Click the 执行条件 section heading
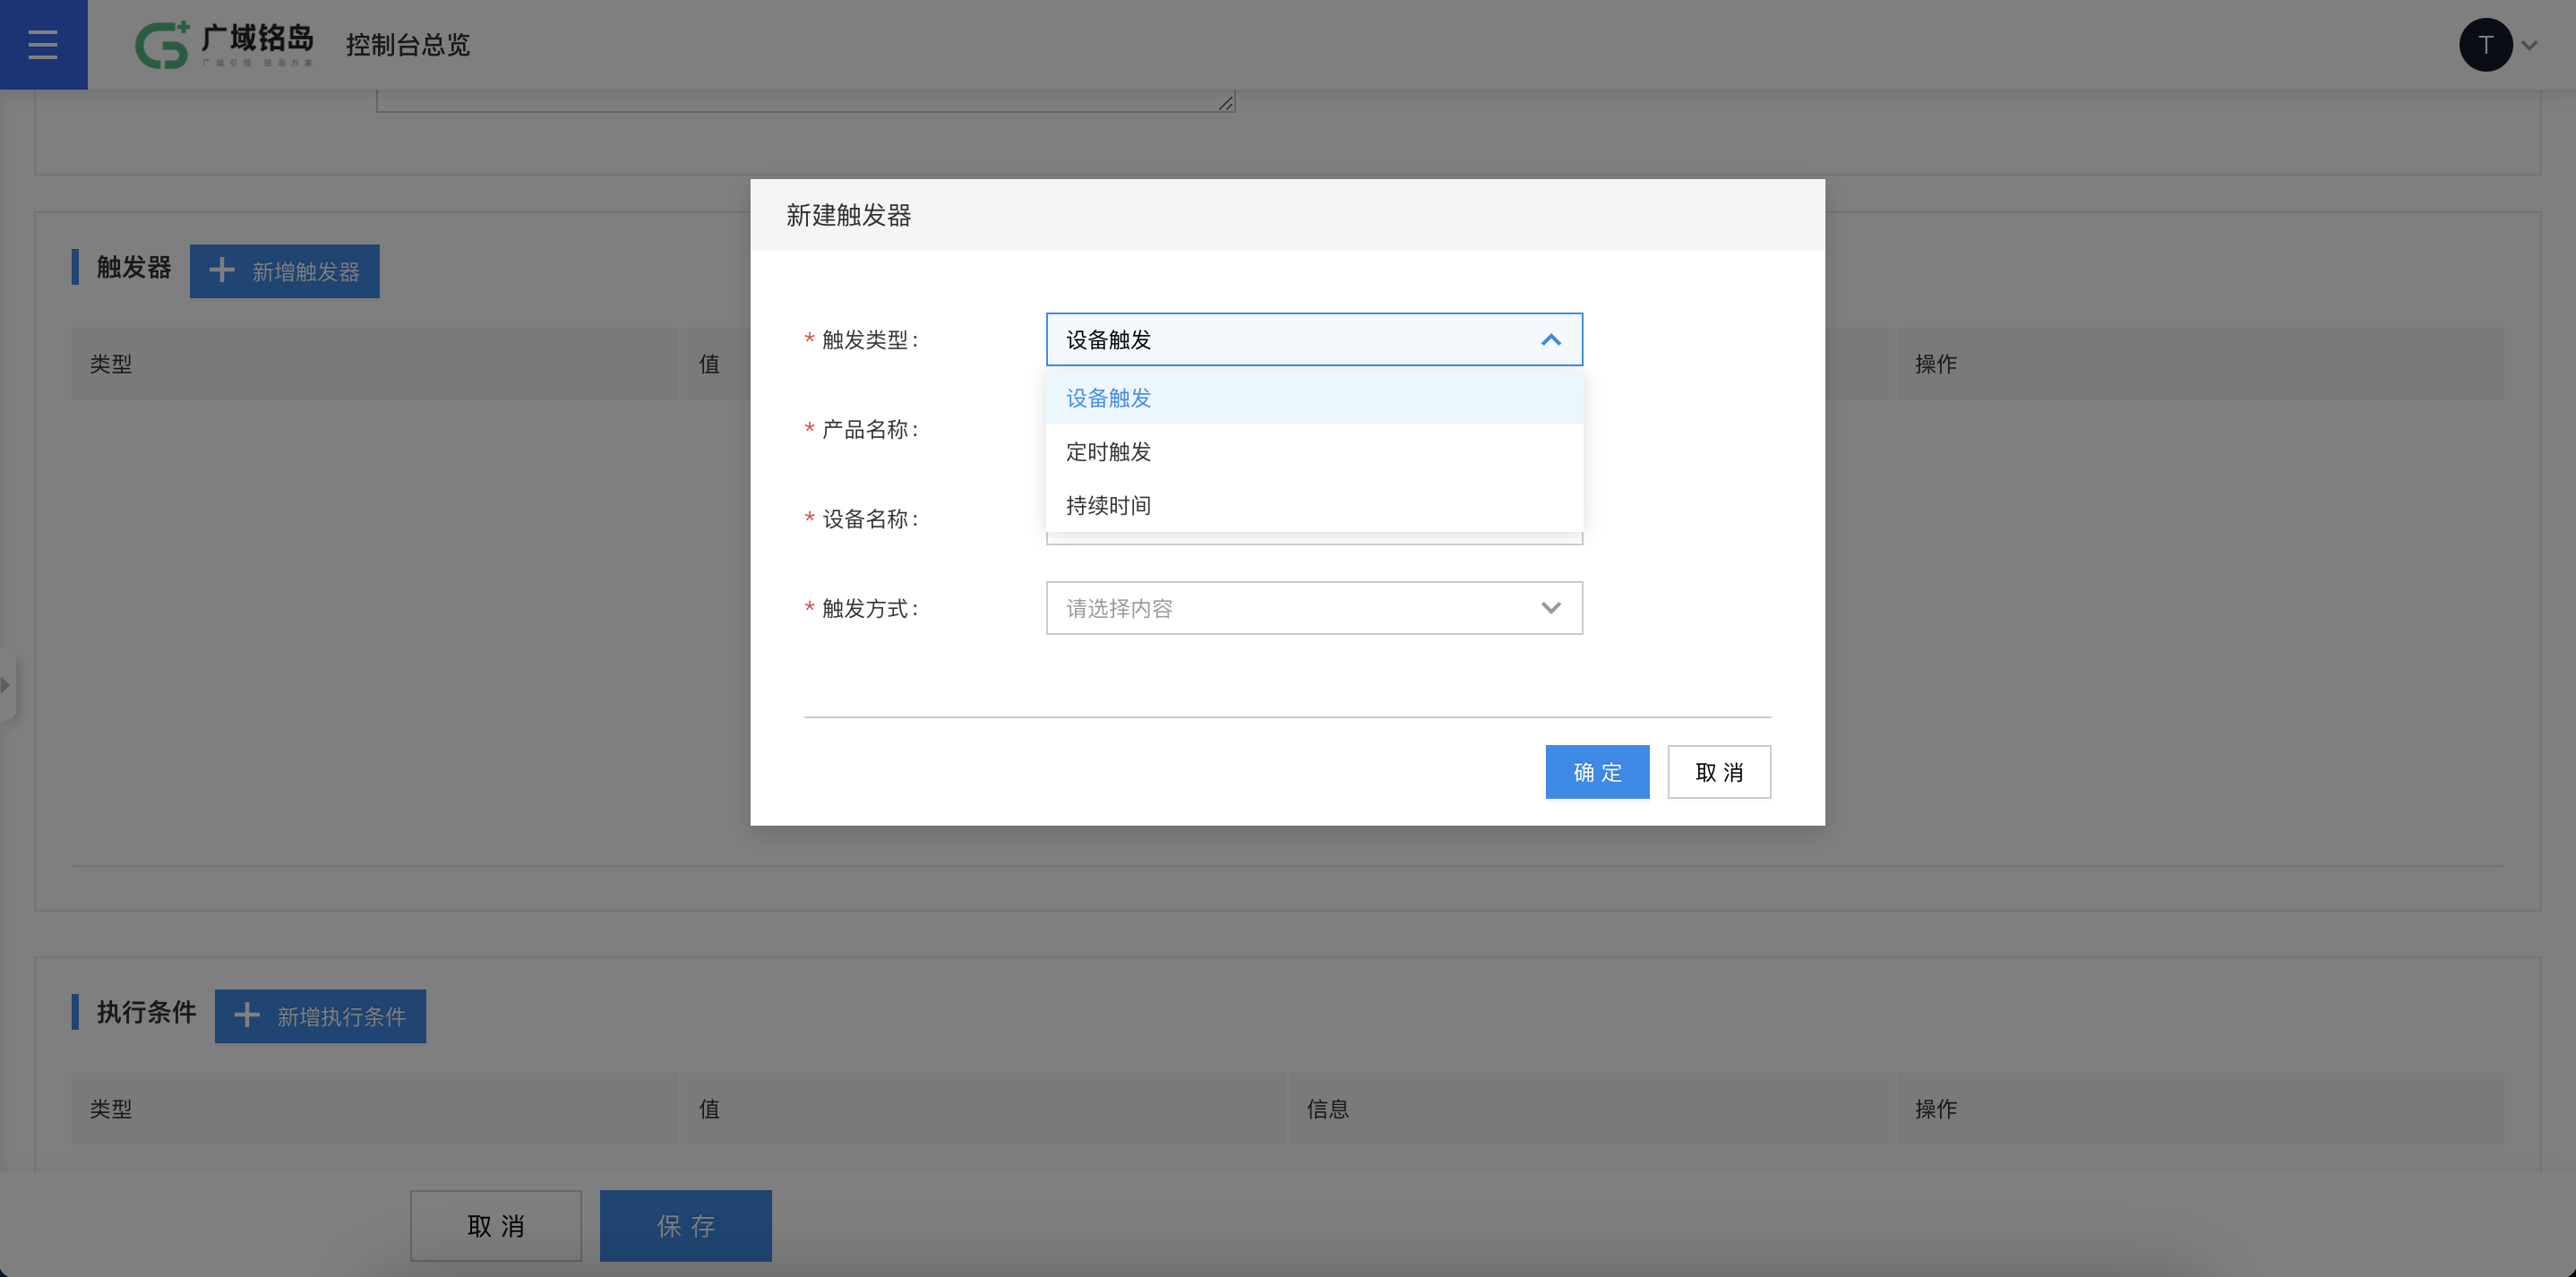Image resolution: width=2576 pixels, height=1277 pixels. point(146,1012)
